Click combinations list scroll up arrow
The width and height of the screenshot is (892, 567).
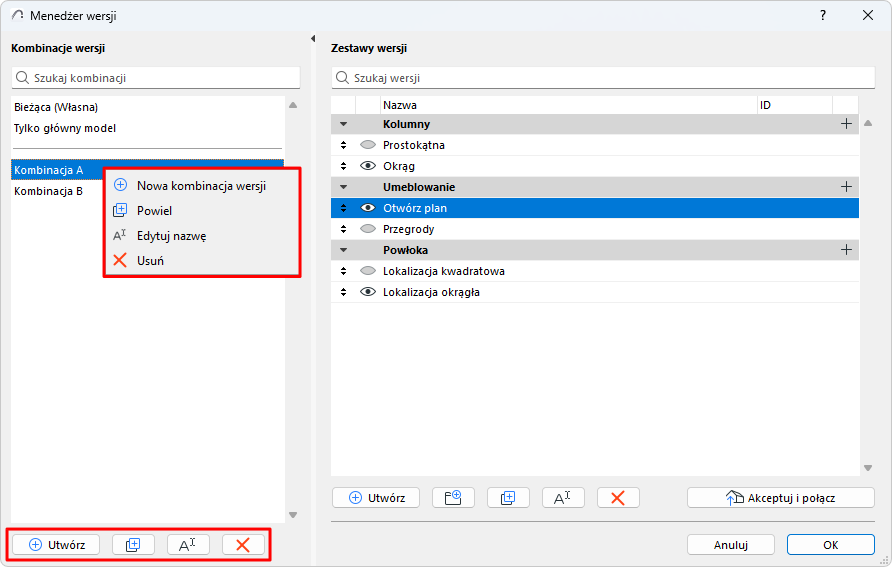tap(293, 105)
